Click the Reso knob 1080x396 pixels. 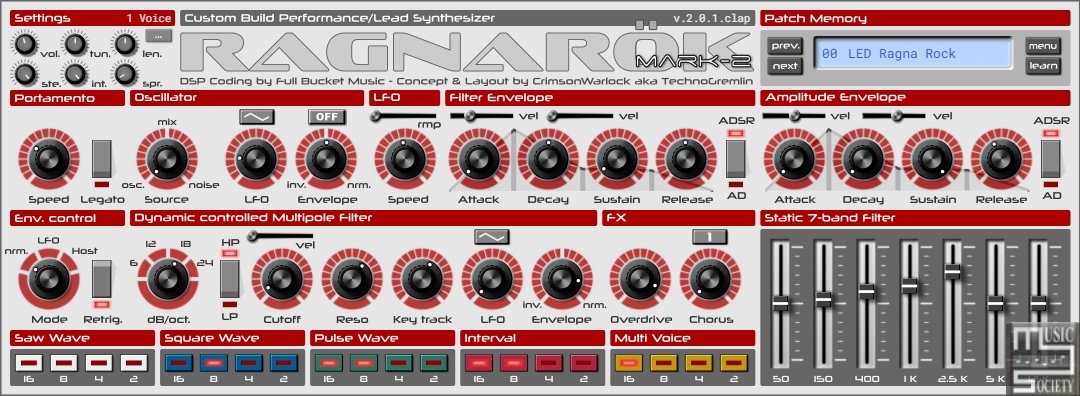[x=351, y=279]
